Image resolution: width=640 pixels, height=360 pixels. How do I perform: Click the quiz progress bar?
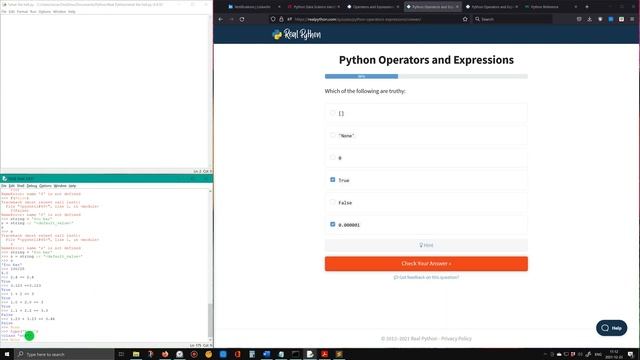click(x=426, y=76)
